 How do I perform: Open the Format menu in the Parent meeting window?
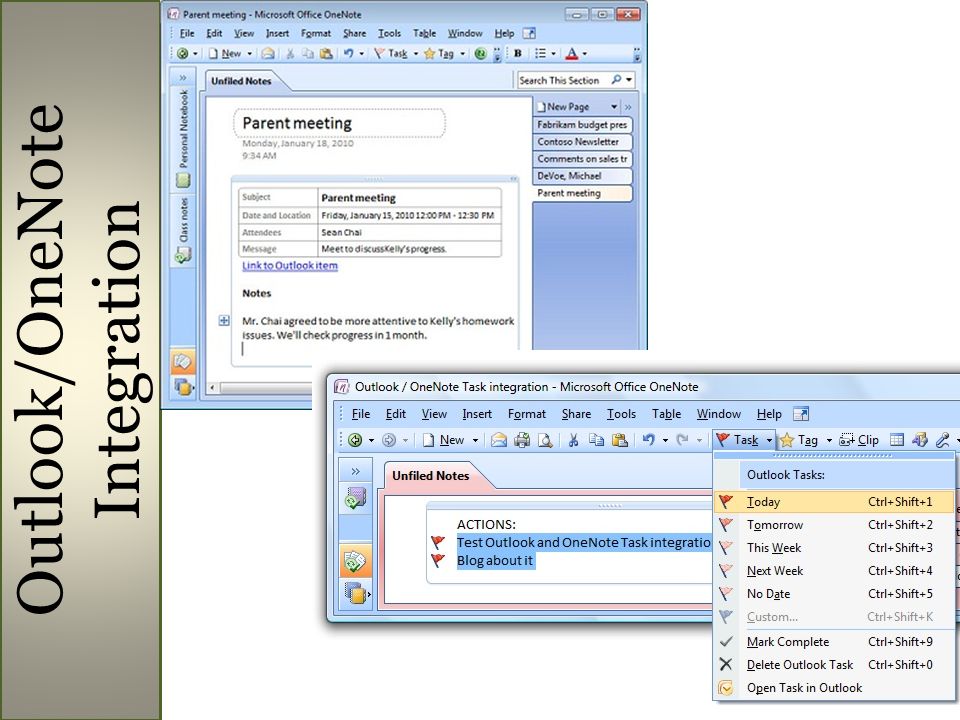[x=316, y=34]
